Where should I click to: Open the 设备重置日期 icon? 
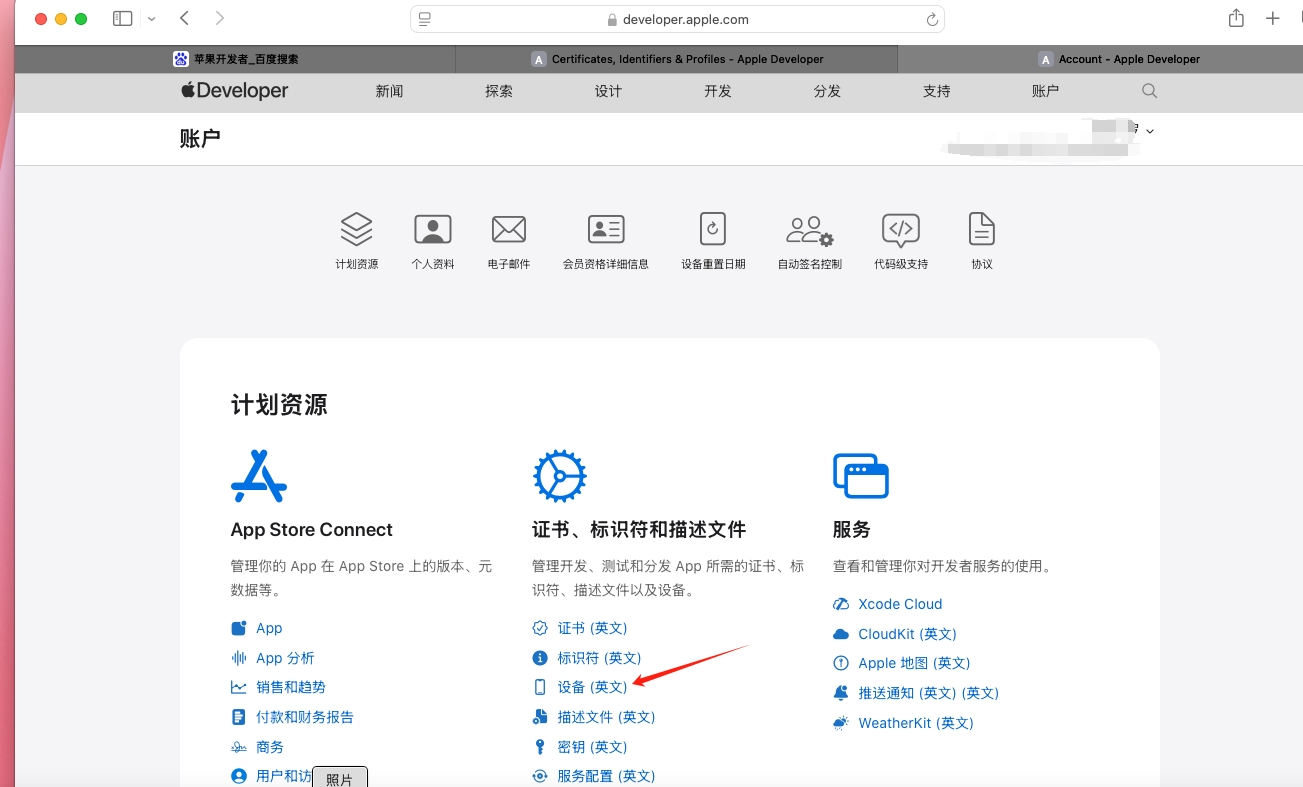pos(713,229)
